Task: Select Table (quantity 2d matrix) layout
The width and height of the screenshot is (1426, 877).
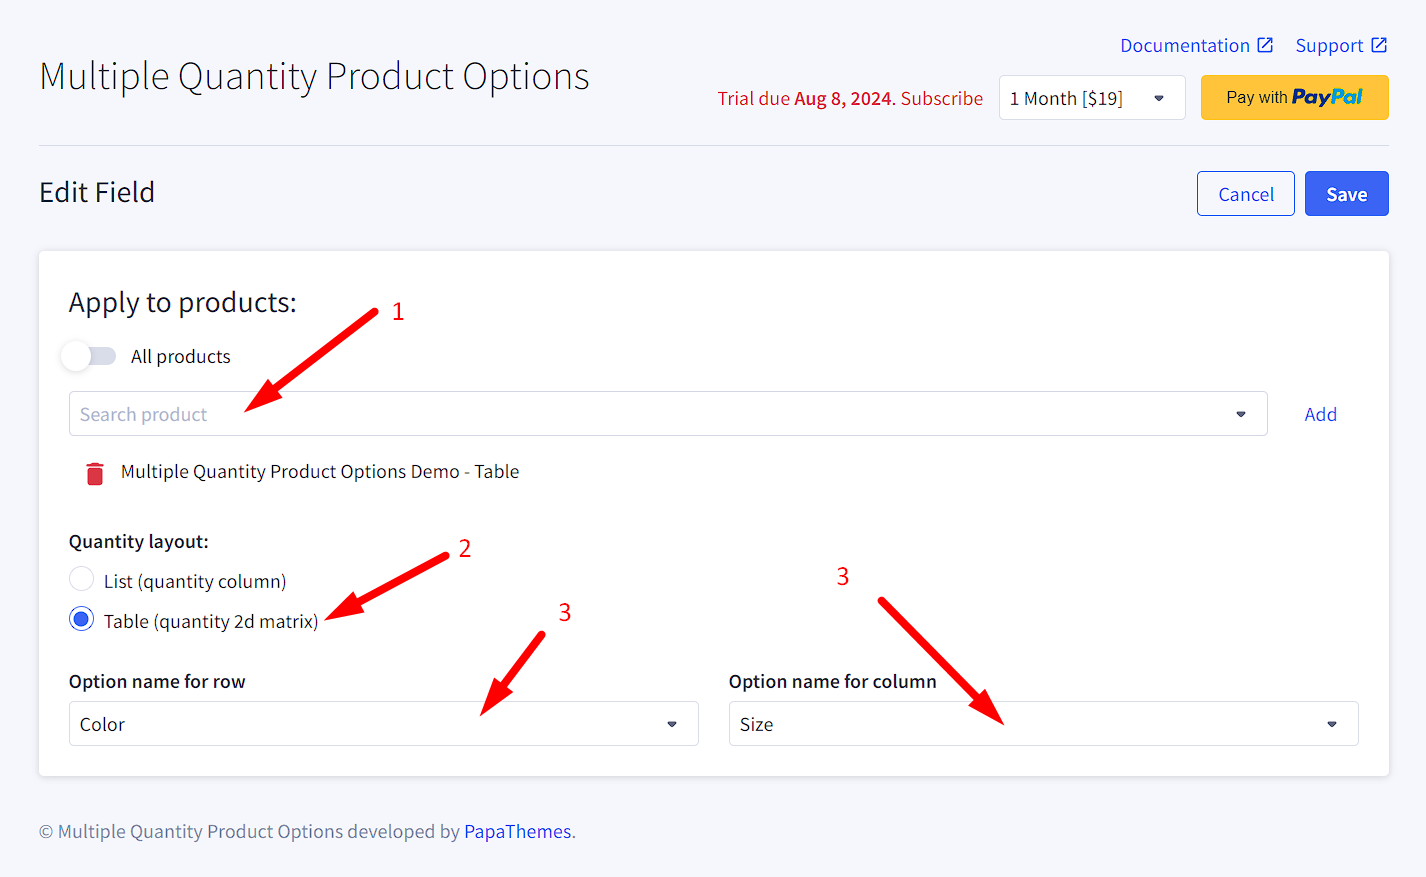Action: [82, 619]
